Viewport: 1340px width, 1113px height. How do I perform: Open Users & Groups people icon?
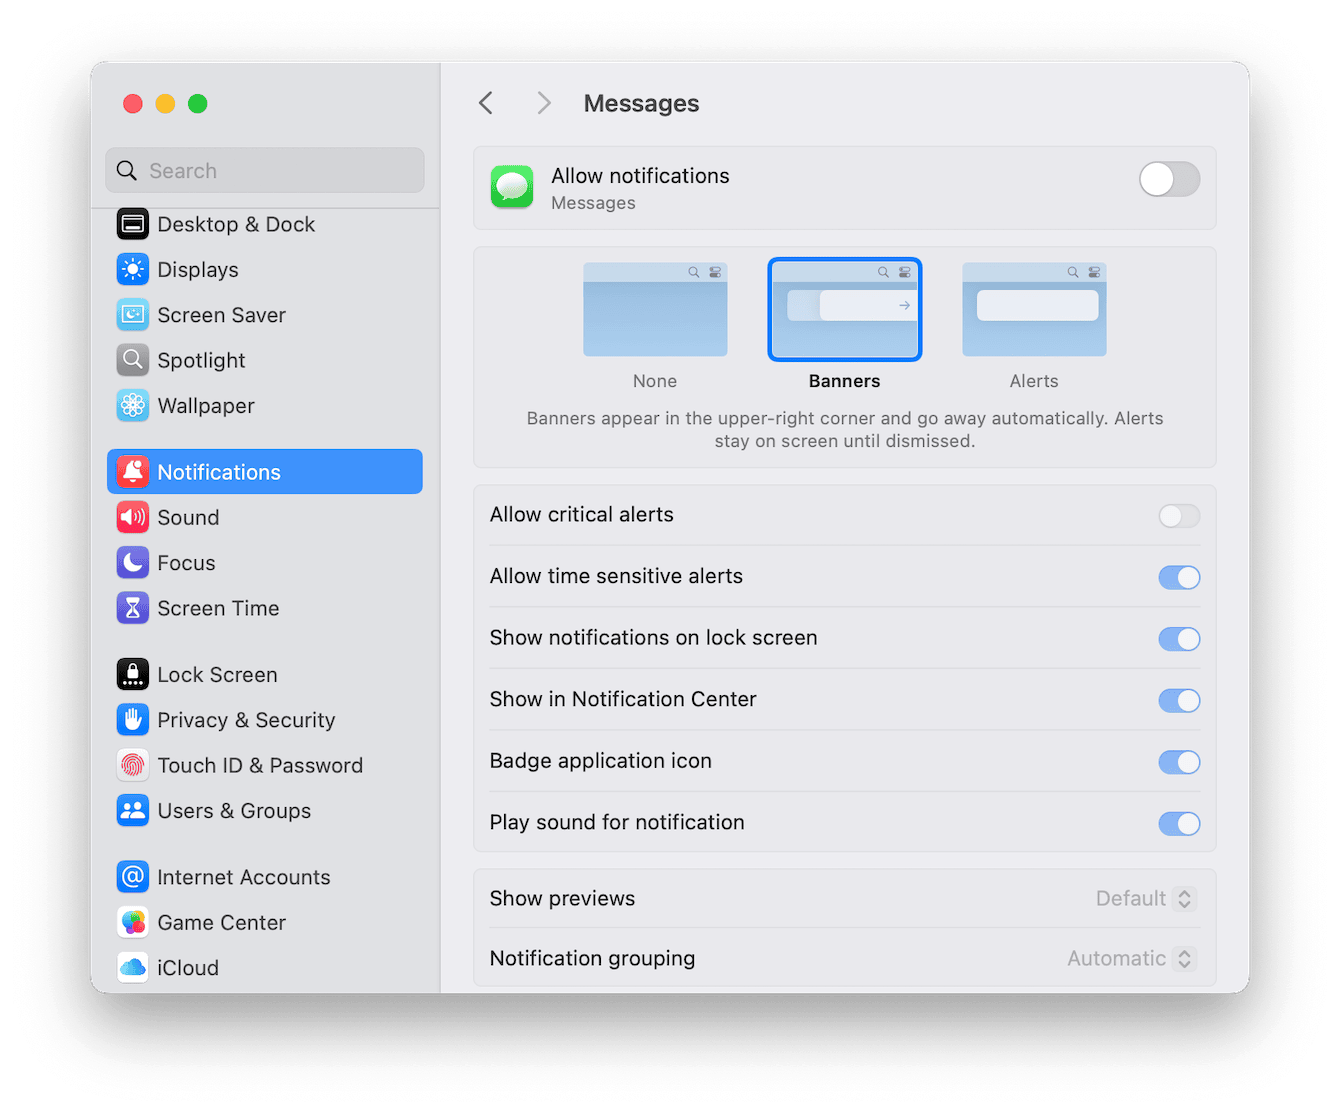click(133, 811)
